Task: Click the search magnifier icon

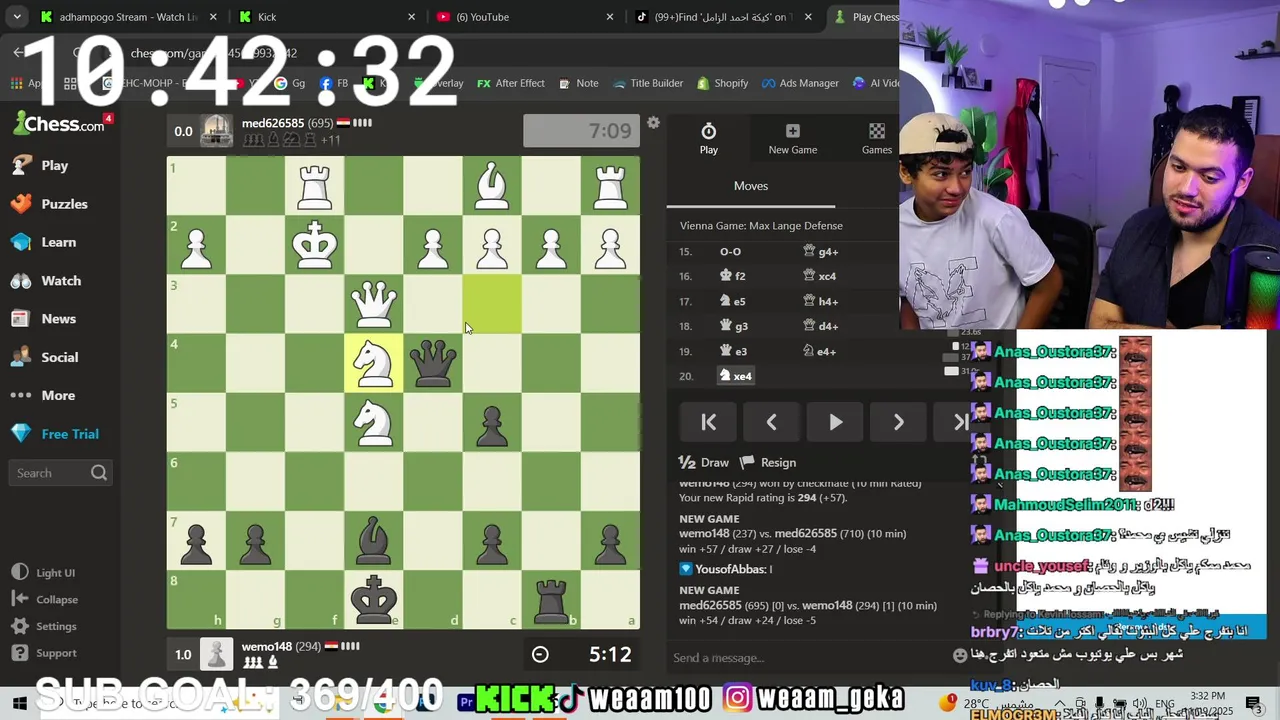Action: click(99, 473)
